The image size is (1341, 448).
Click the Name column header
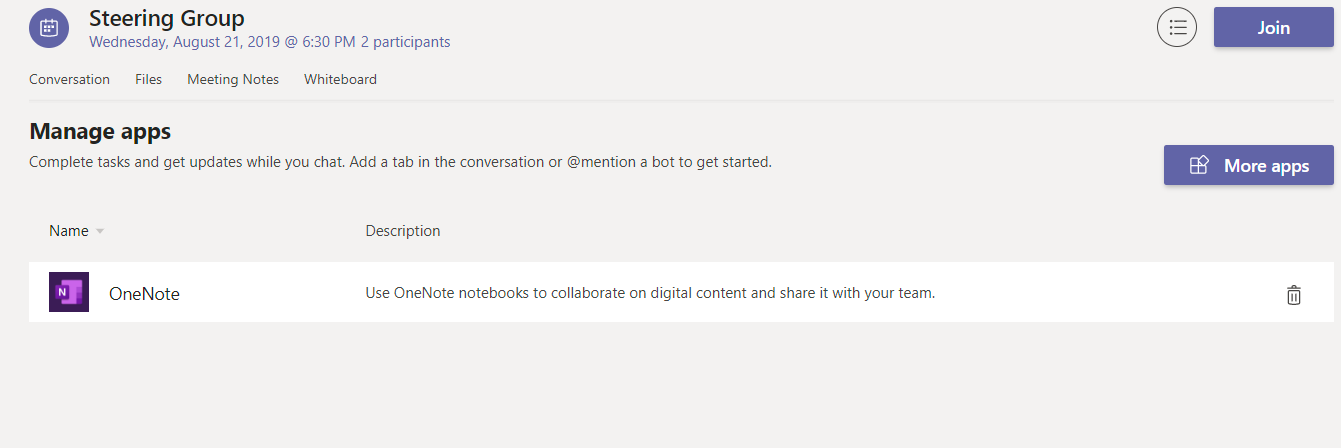[68, 231]
